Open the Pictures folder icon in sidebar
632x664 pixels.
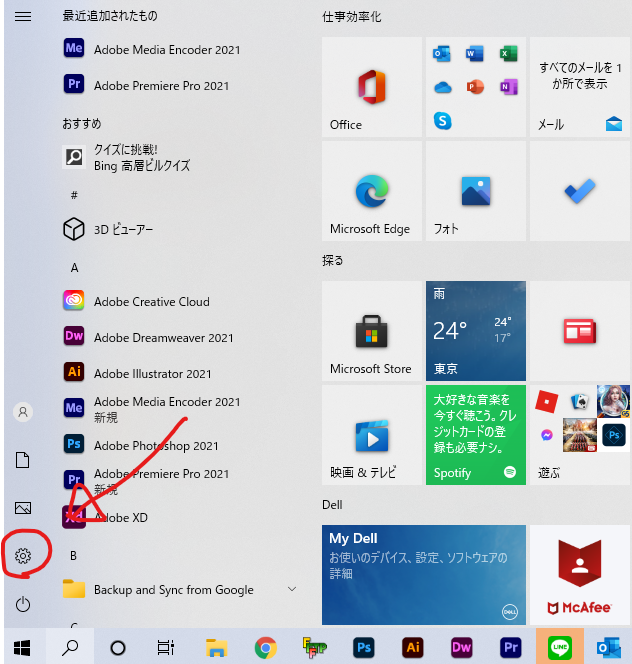click(x=23, y=508)
